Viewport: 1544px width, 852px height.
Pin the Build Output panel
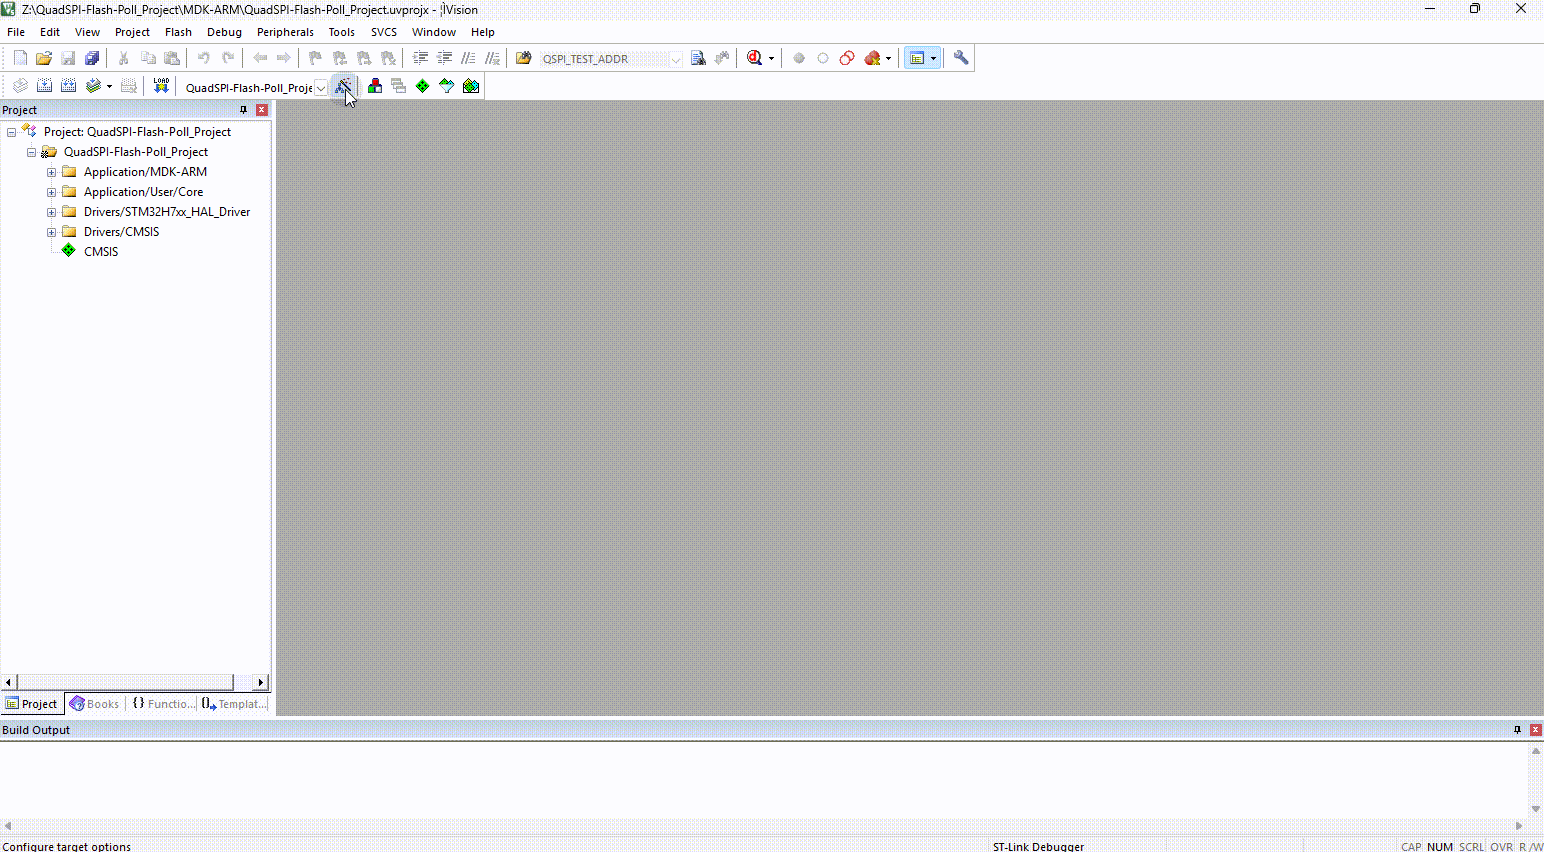pos(1517,730)
